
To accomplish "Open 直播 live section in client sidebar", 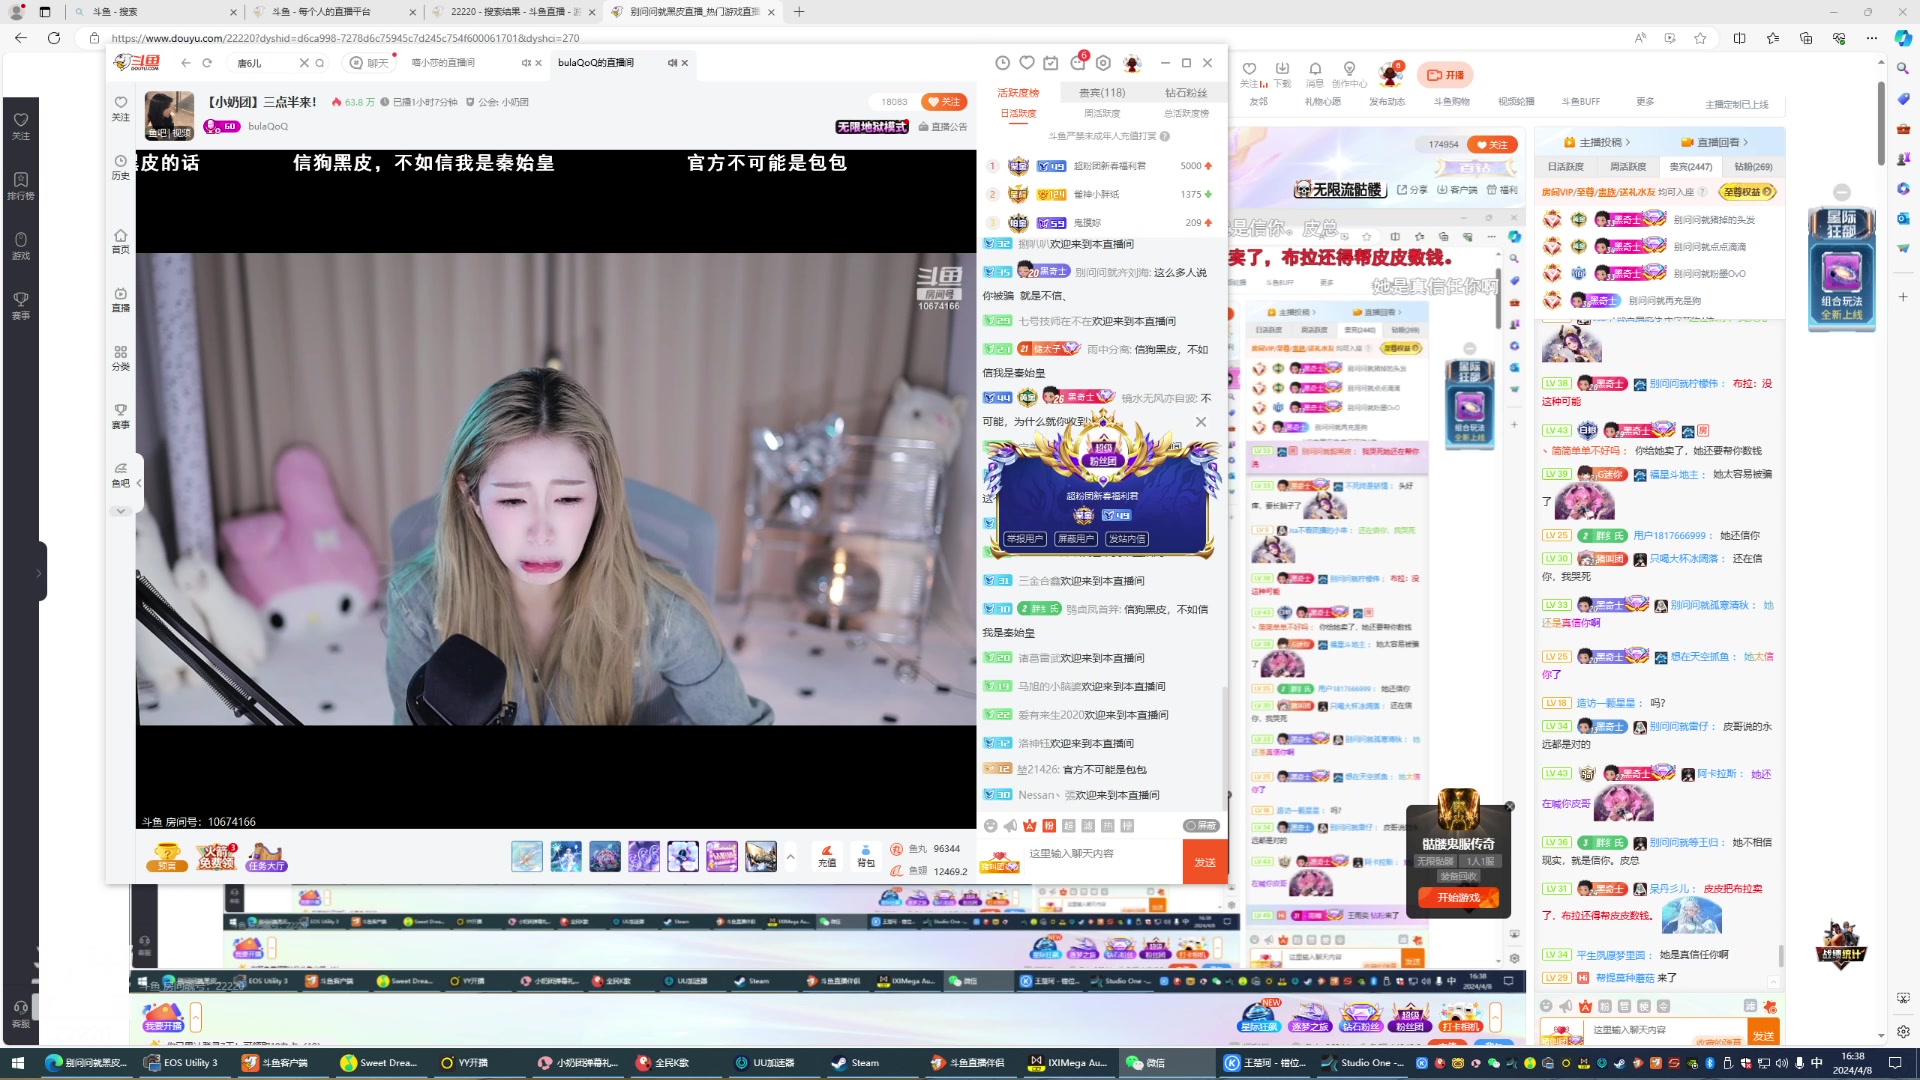I will tap(120, 300).
